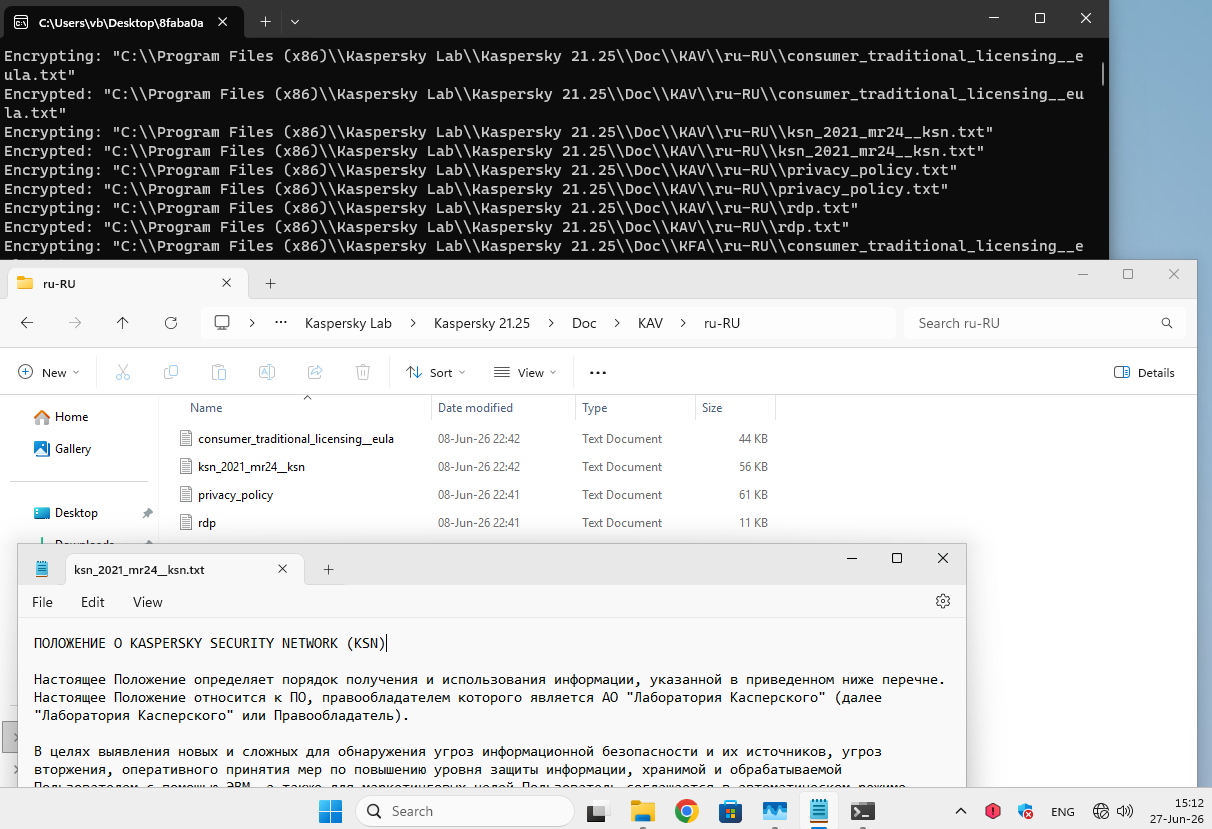Open Notepad File menu

(x=42, y=602)
